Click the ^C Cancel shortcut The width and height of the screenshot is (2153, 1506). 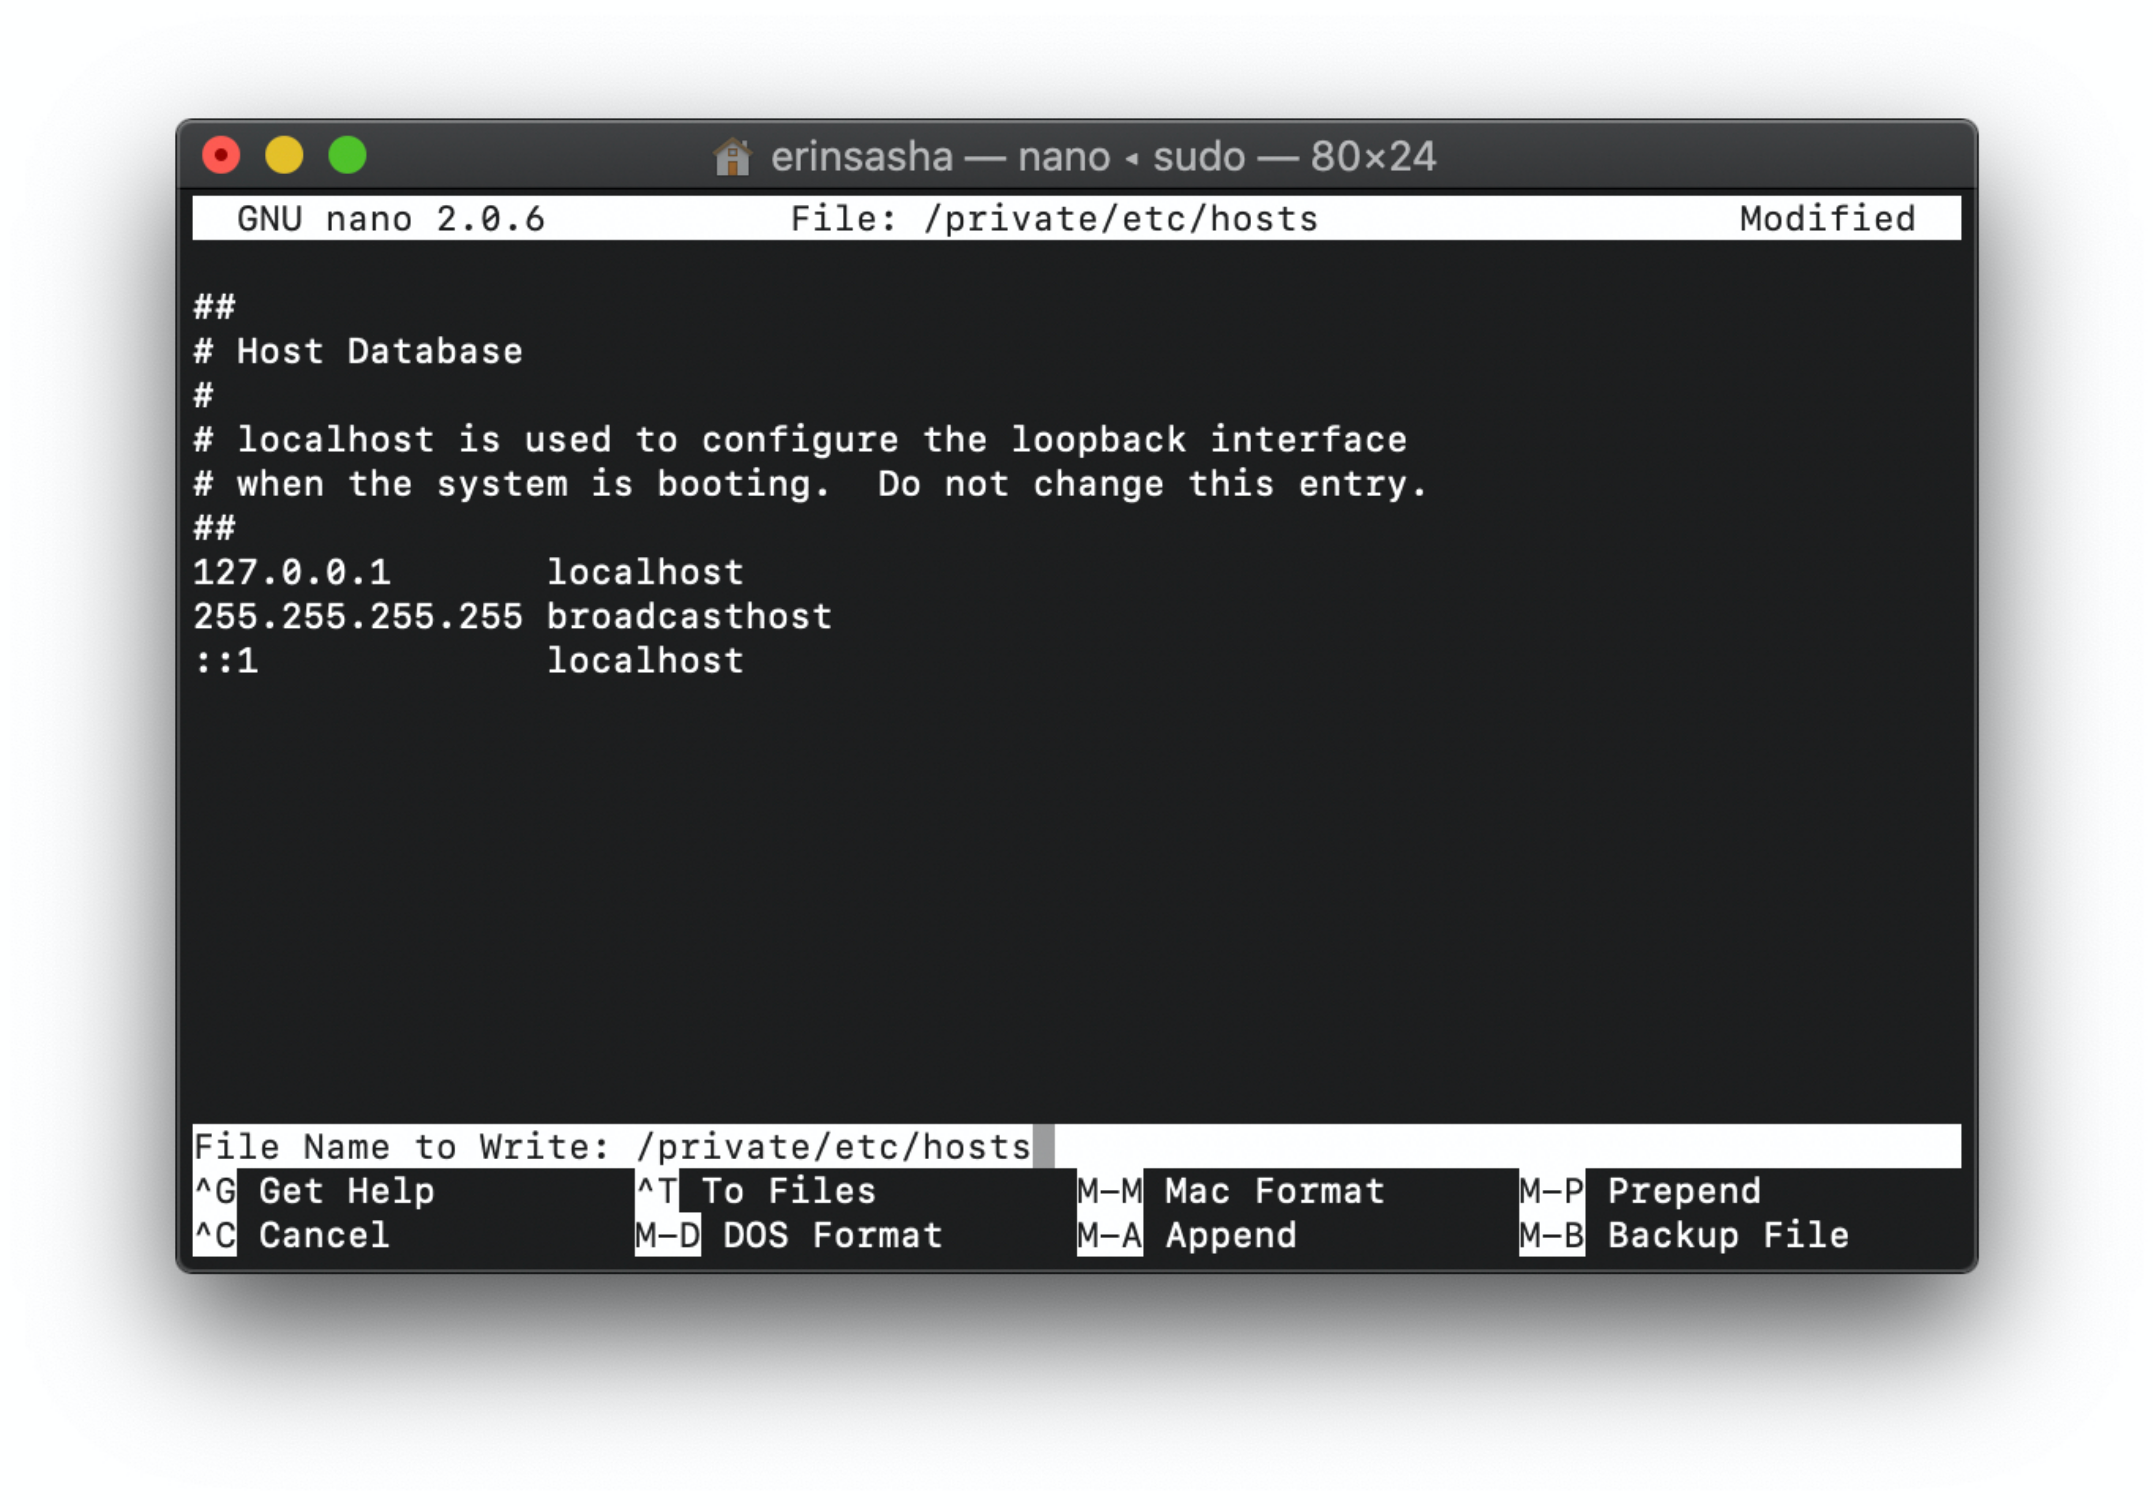click(x=293, y=1235)
